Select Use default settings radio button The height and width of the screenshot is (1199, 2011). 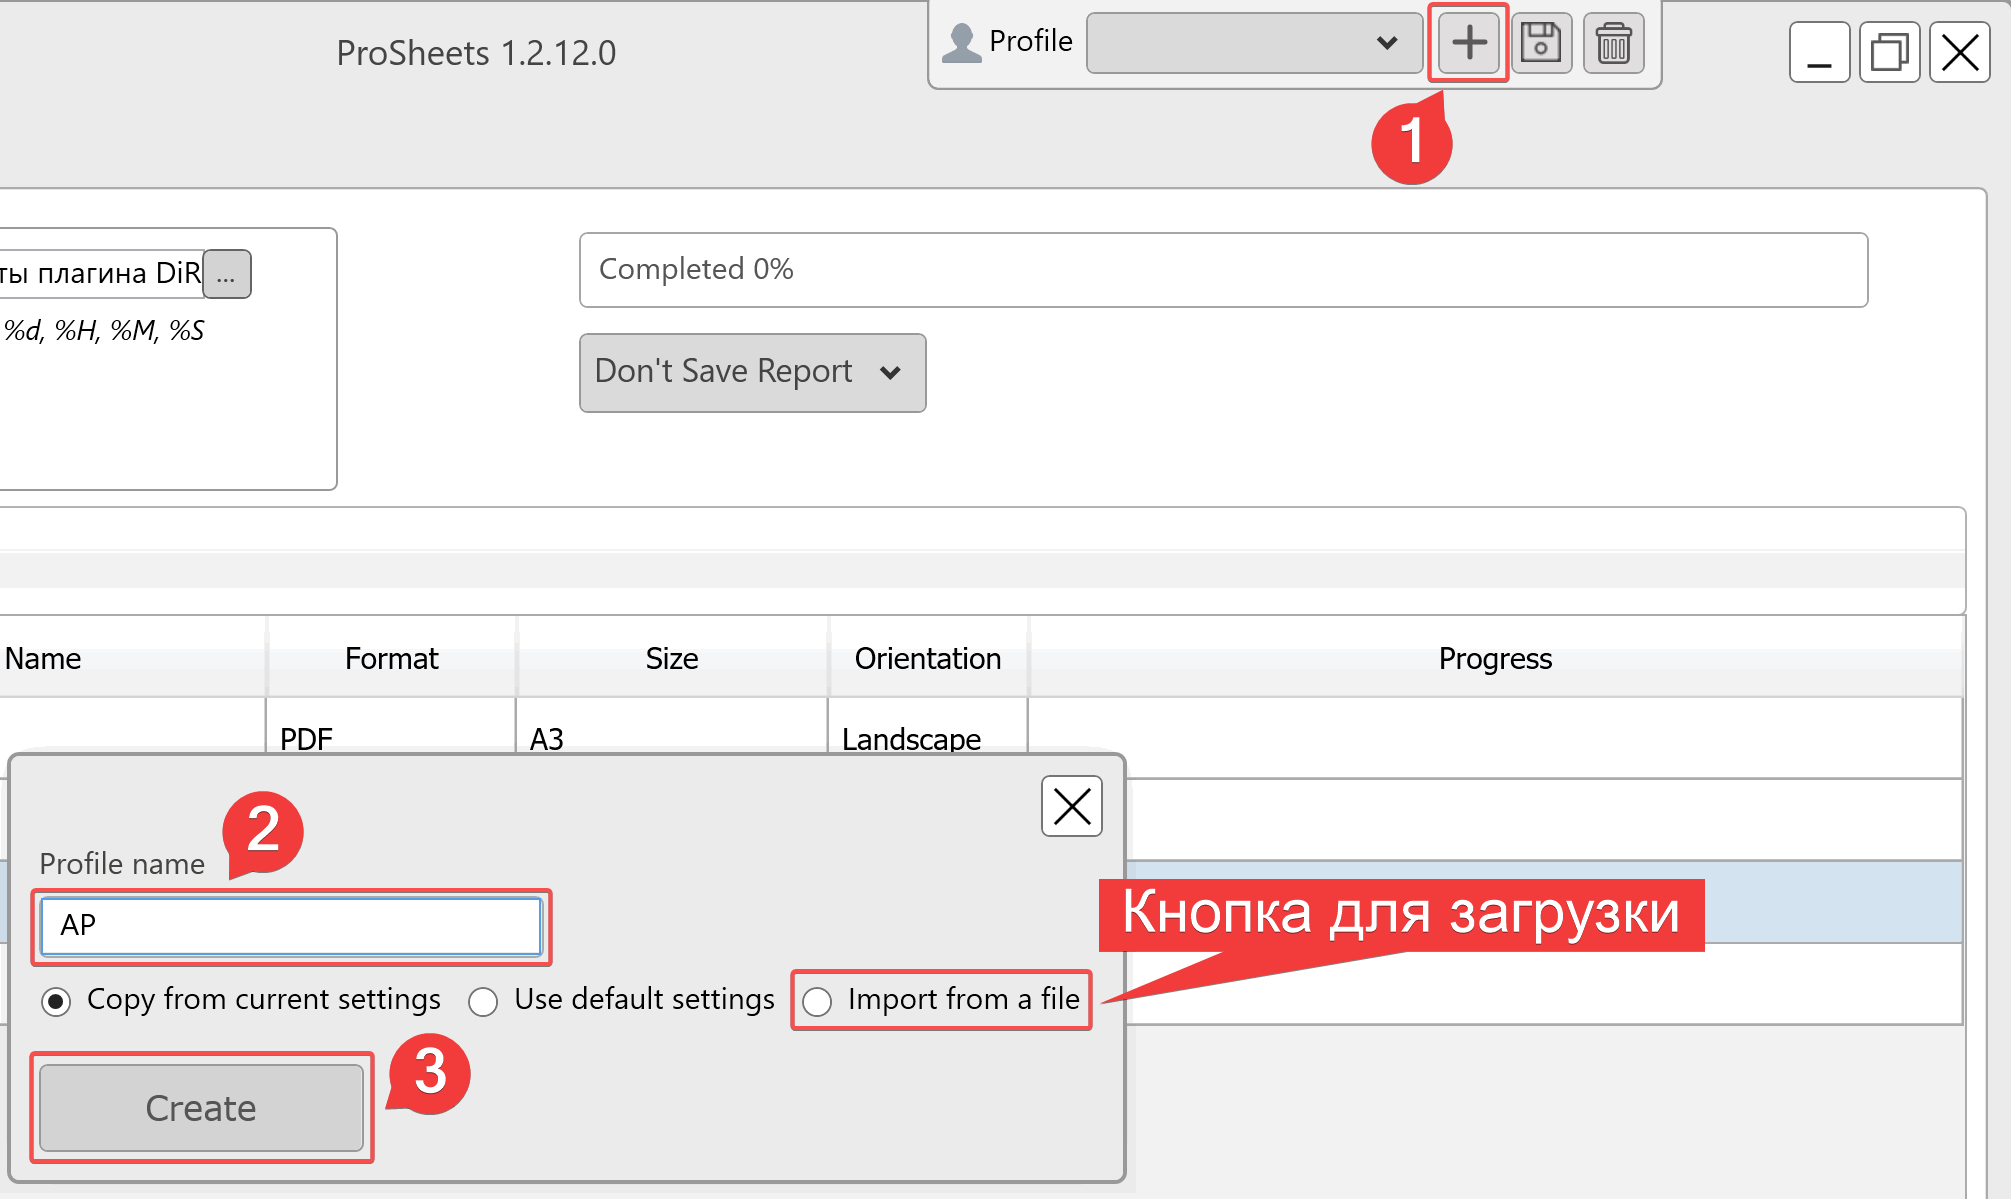(x=483, y=1001)
